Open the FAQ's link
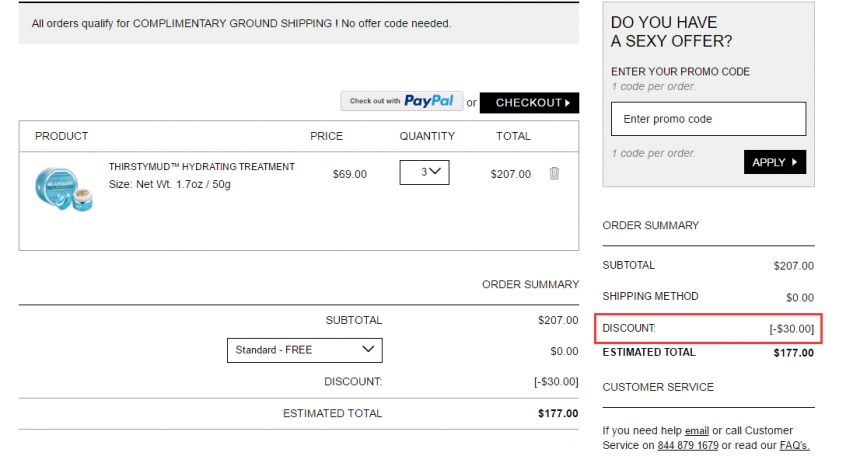Screen dimensions: 860x456 794,446
